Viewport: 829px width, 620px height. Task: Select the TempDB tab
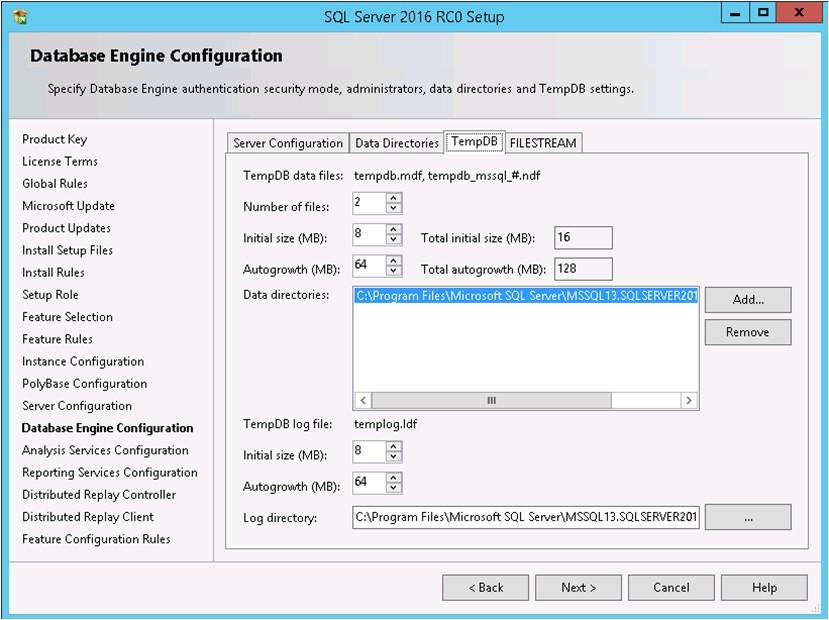pos(474,142)
